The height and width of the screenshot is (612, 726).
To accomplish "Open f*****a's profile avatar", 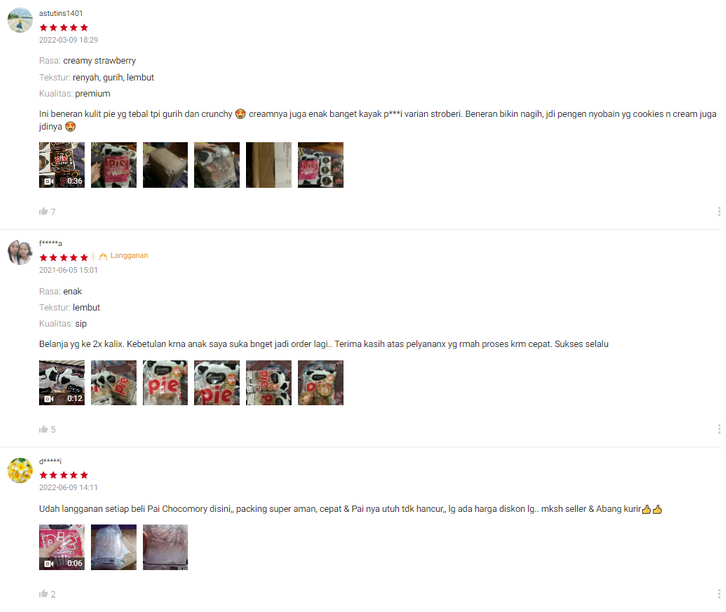I will point(20,252).
